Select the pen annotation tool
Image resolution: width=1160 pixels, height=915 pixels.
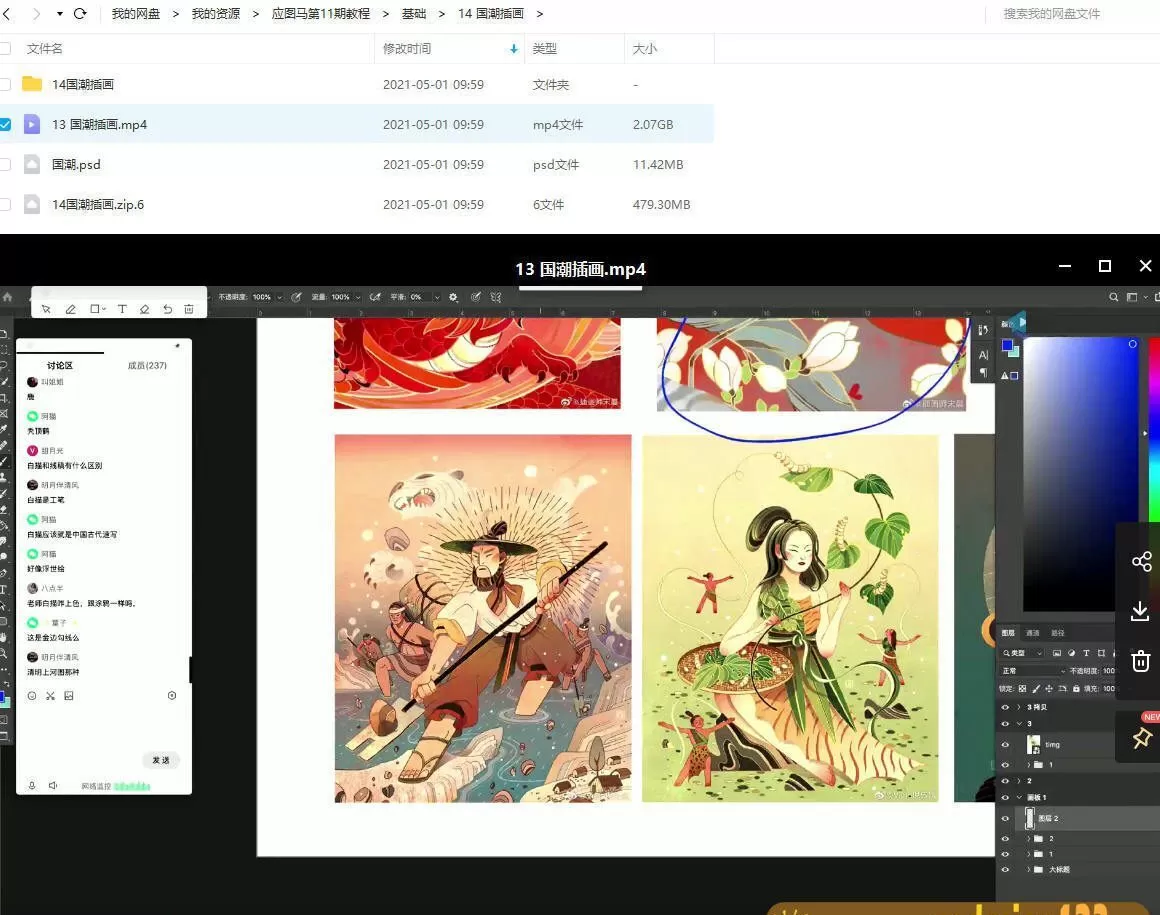[x=70, y=309]
